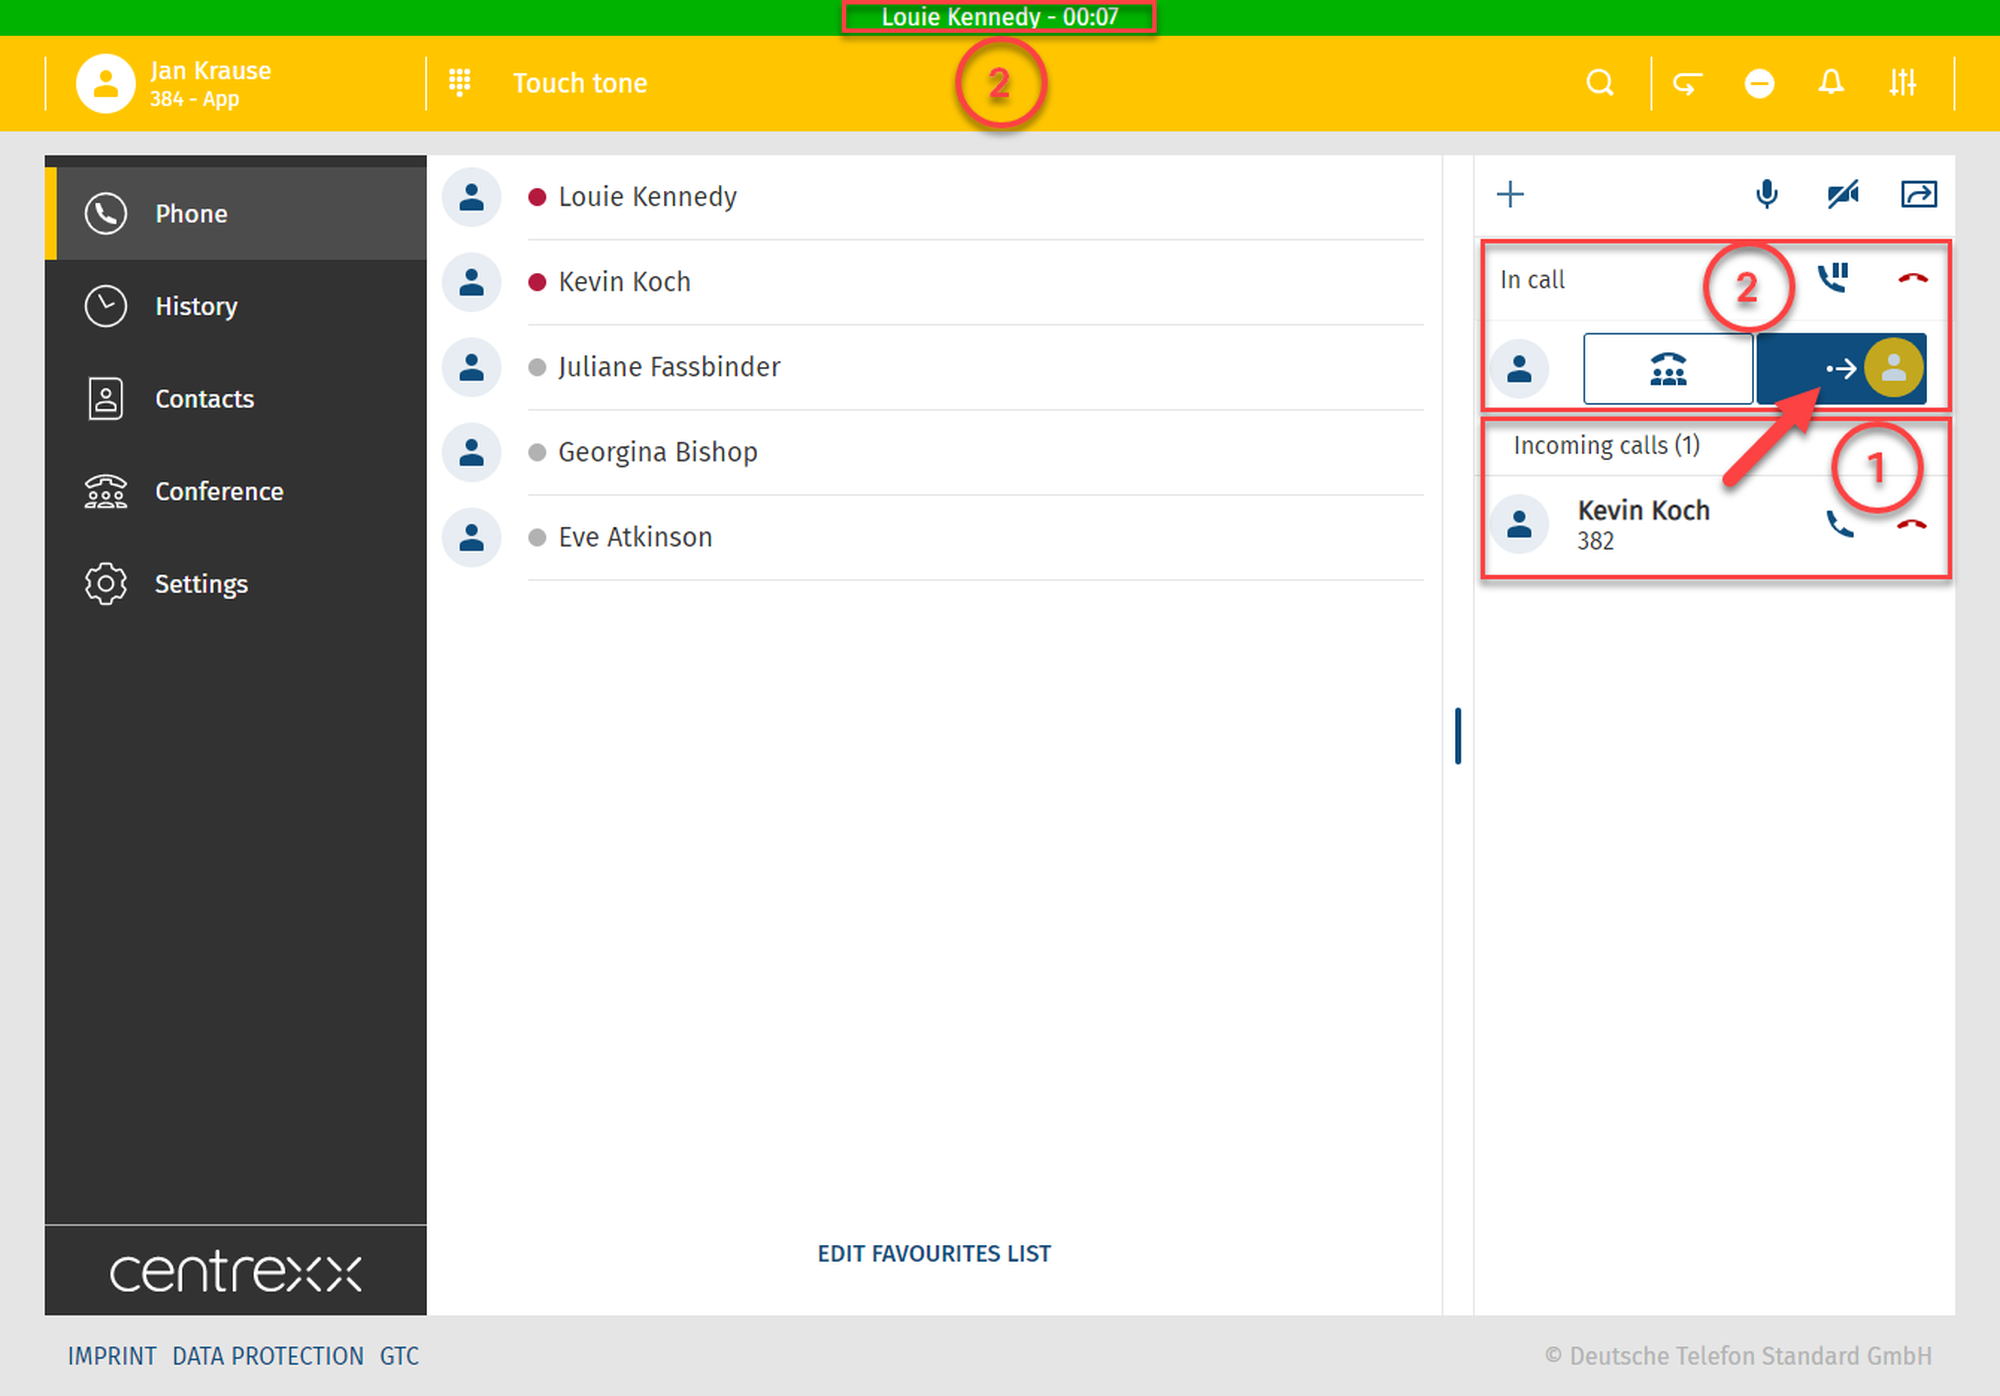Click the screen share icon
Screen dimensions: 2000x1396
(x=1918, y=194)
